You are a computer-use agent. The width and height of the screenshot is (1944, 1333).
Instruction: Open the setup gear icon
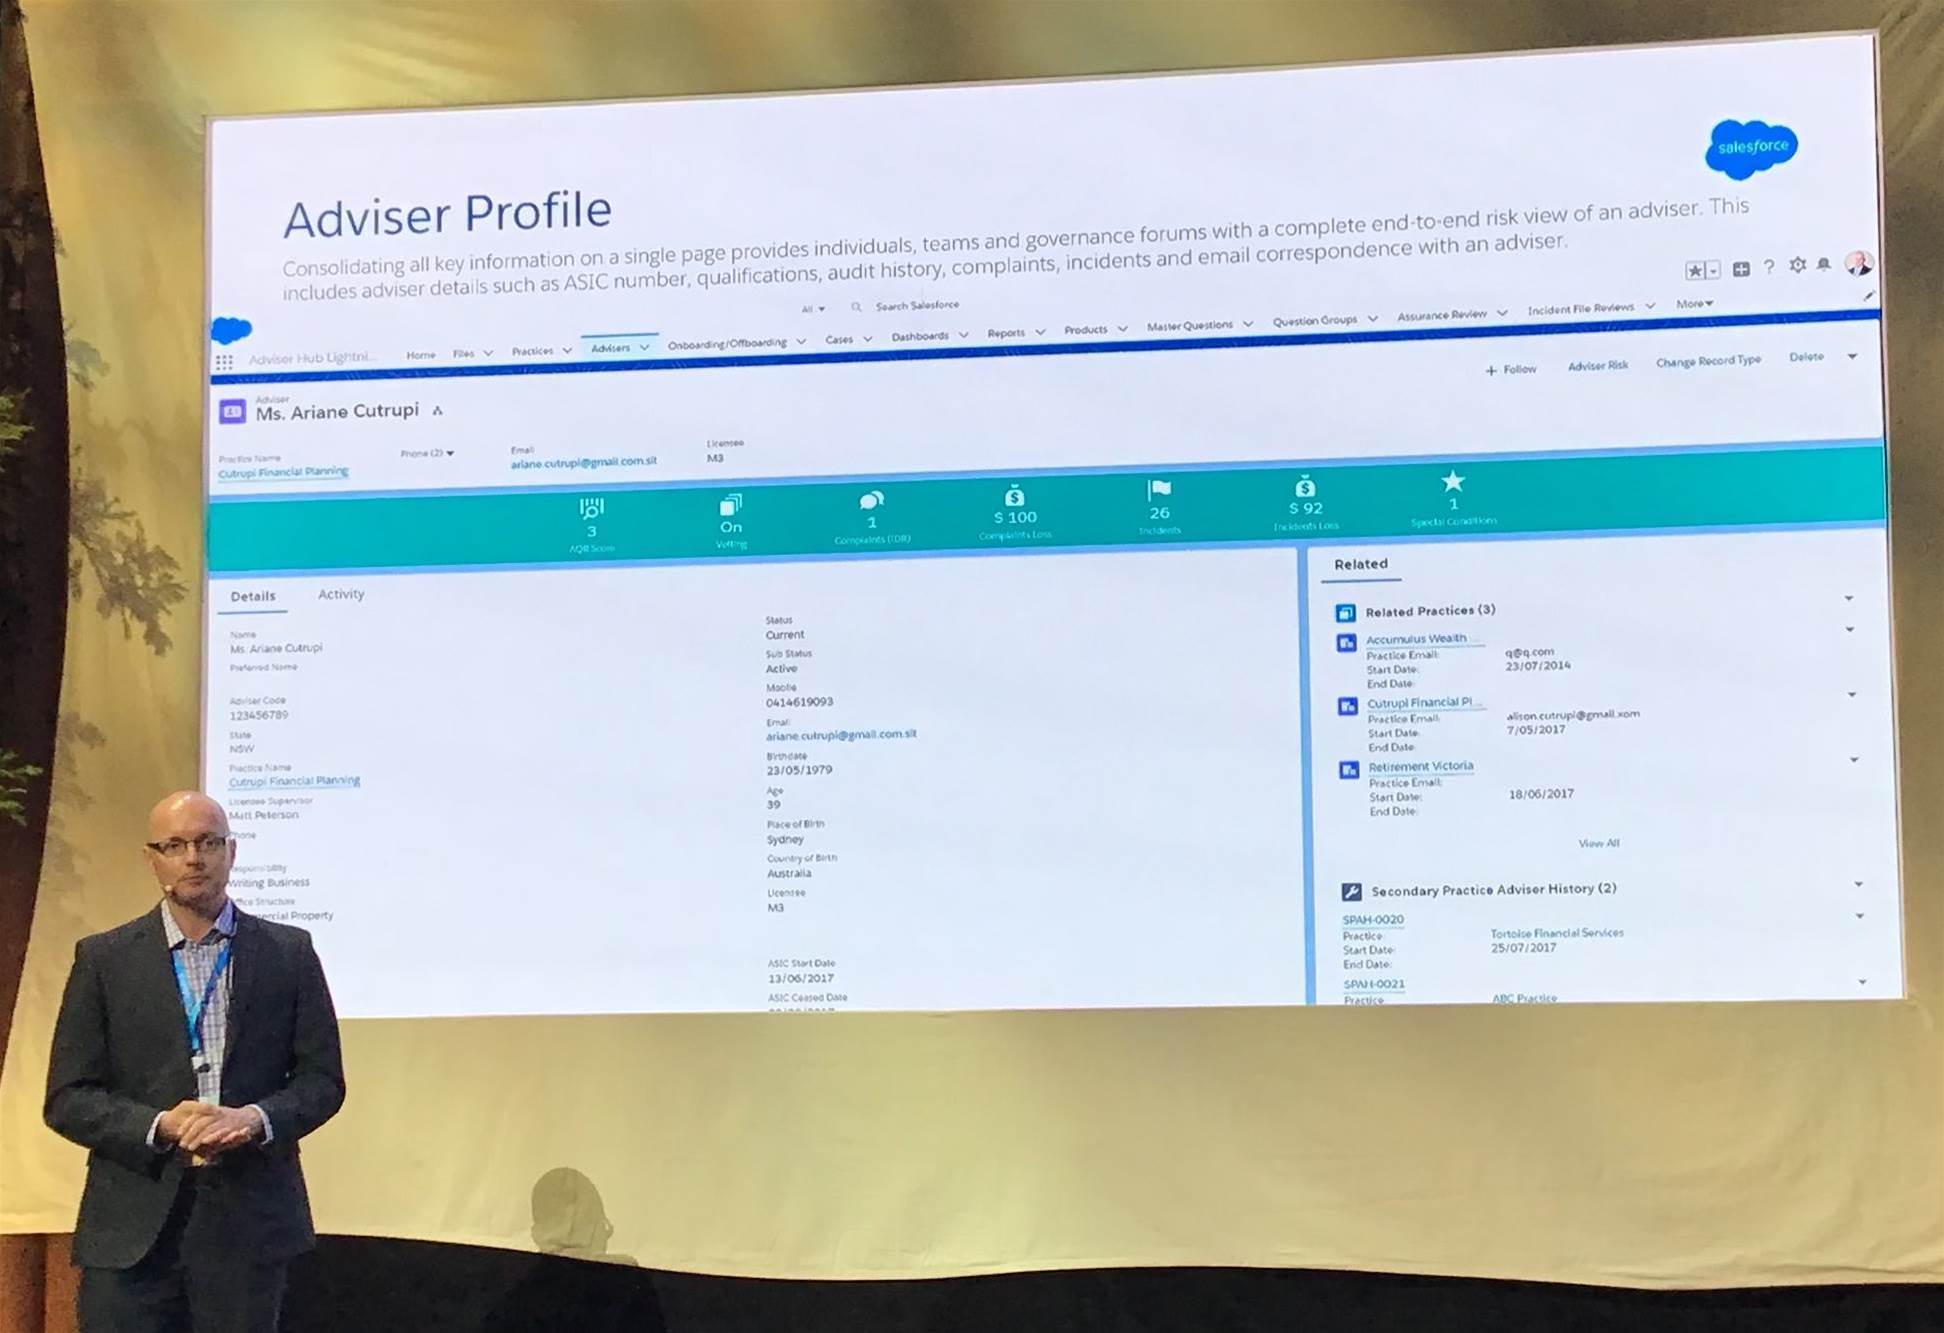1798,265
